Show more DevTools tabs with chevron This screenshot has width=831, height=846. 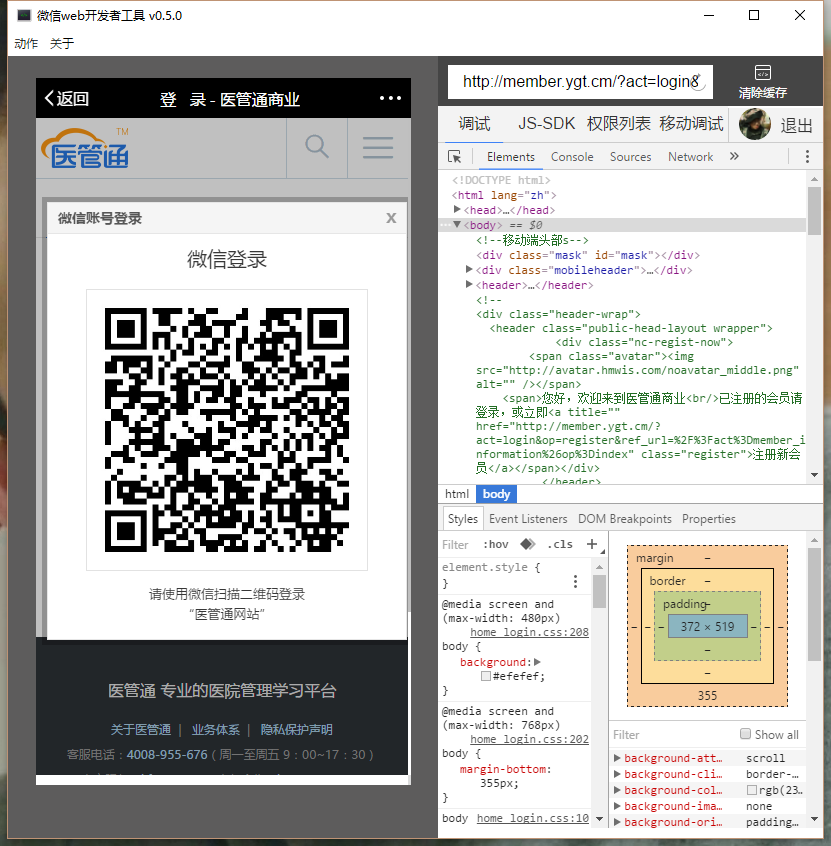click(734, 157)
